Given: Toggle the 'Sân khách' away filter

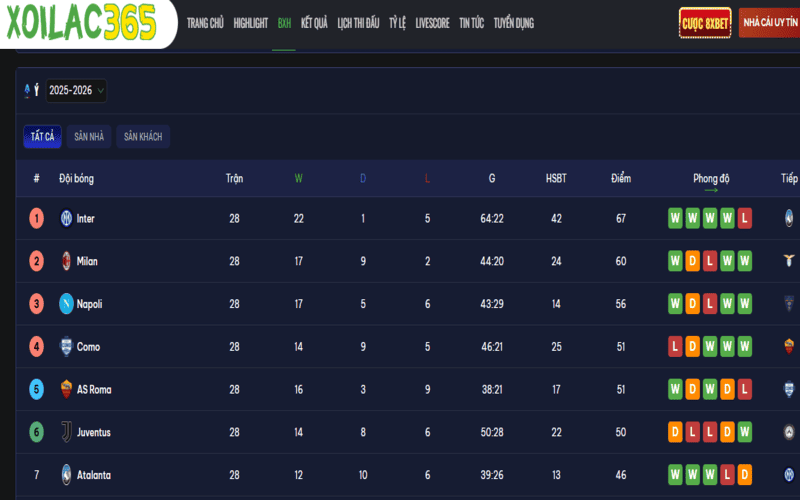Looking at the screenshot, I should tap(143, 137).
